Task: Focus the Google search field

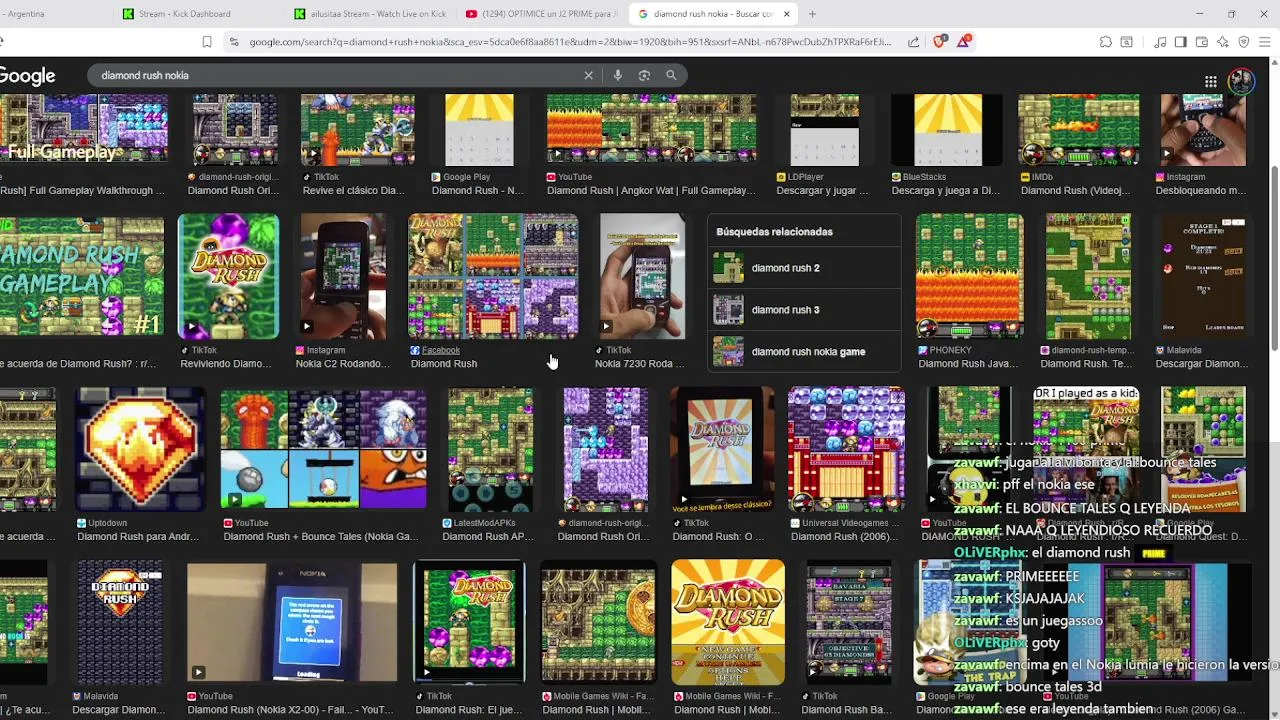Action: pyautogui.click(x=338, y=75)
